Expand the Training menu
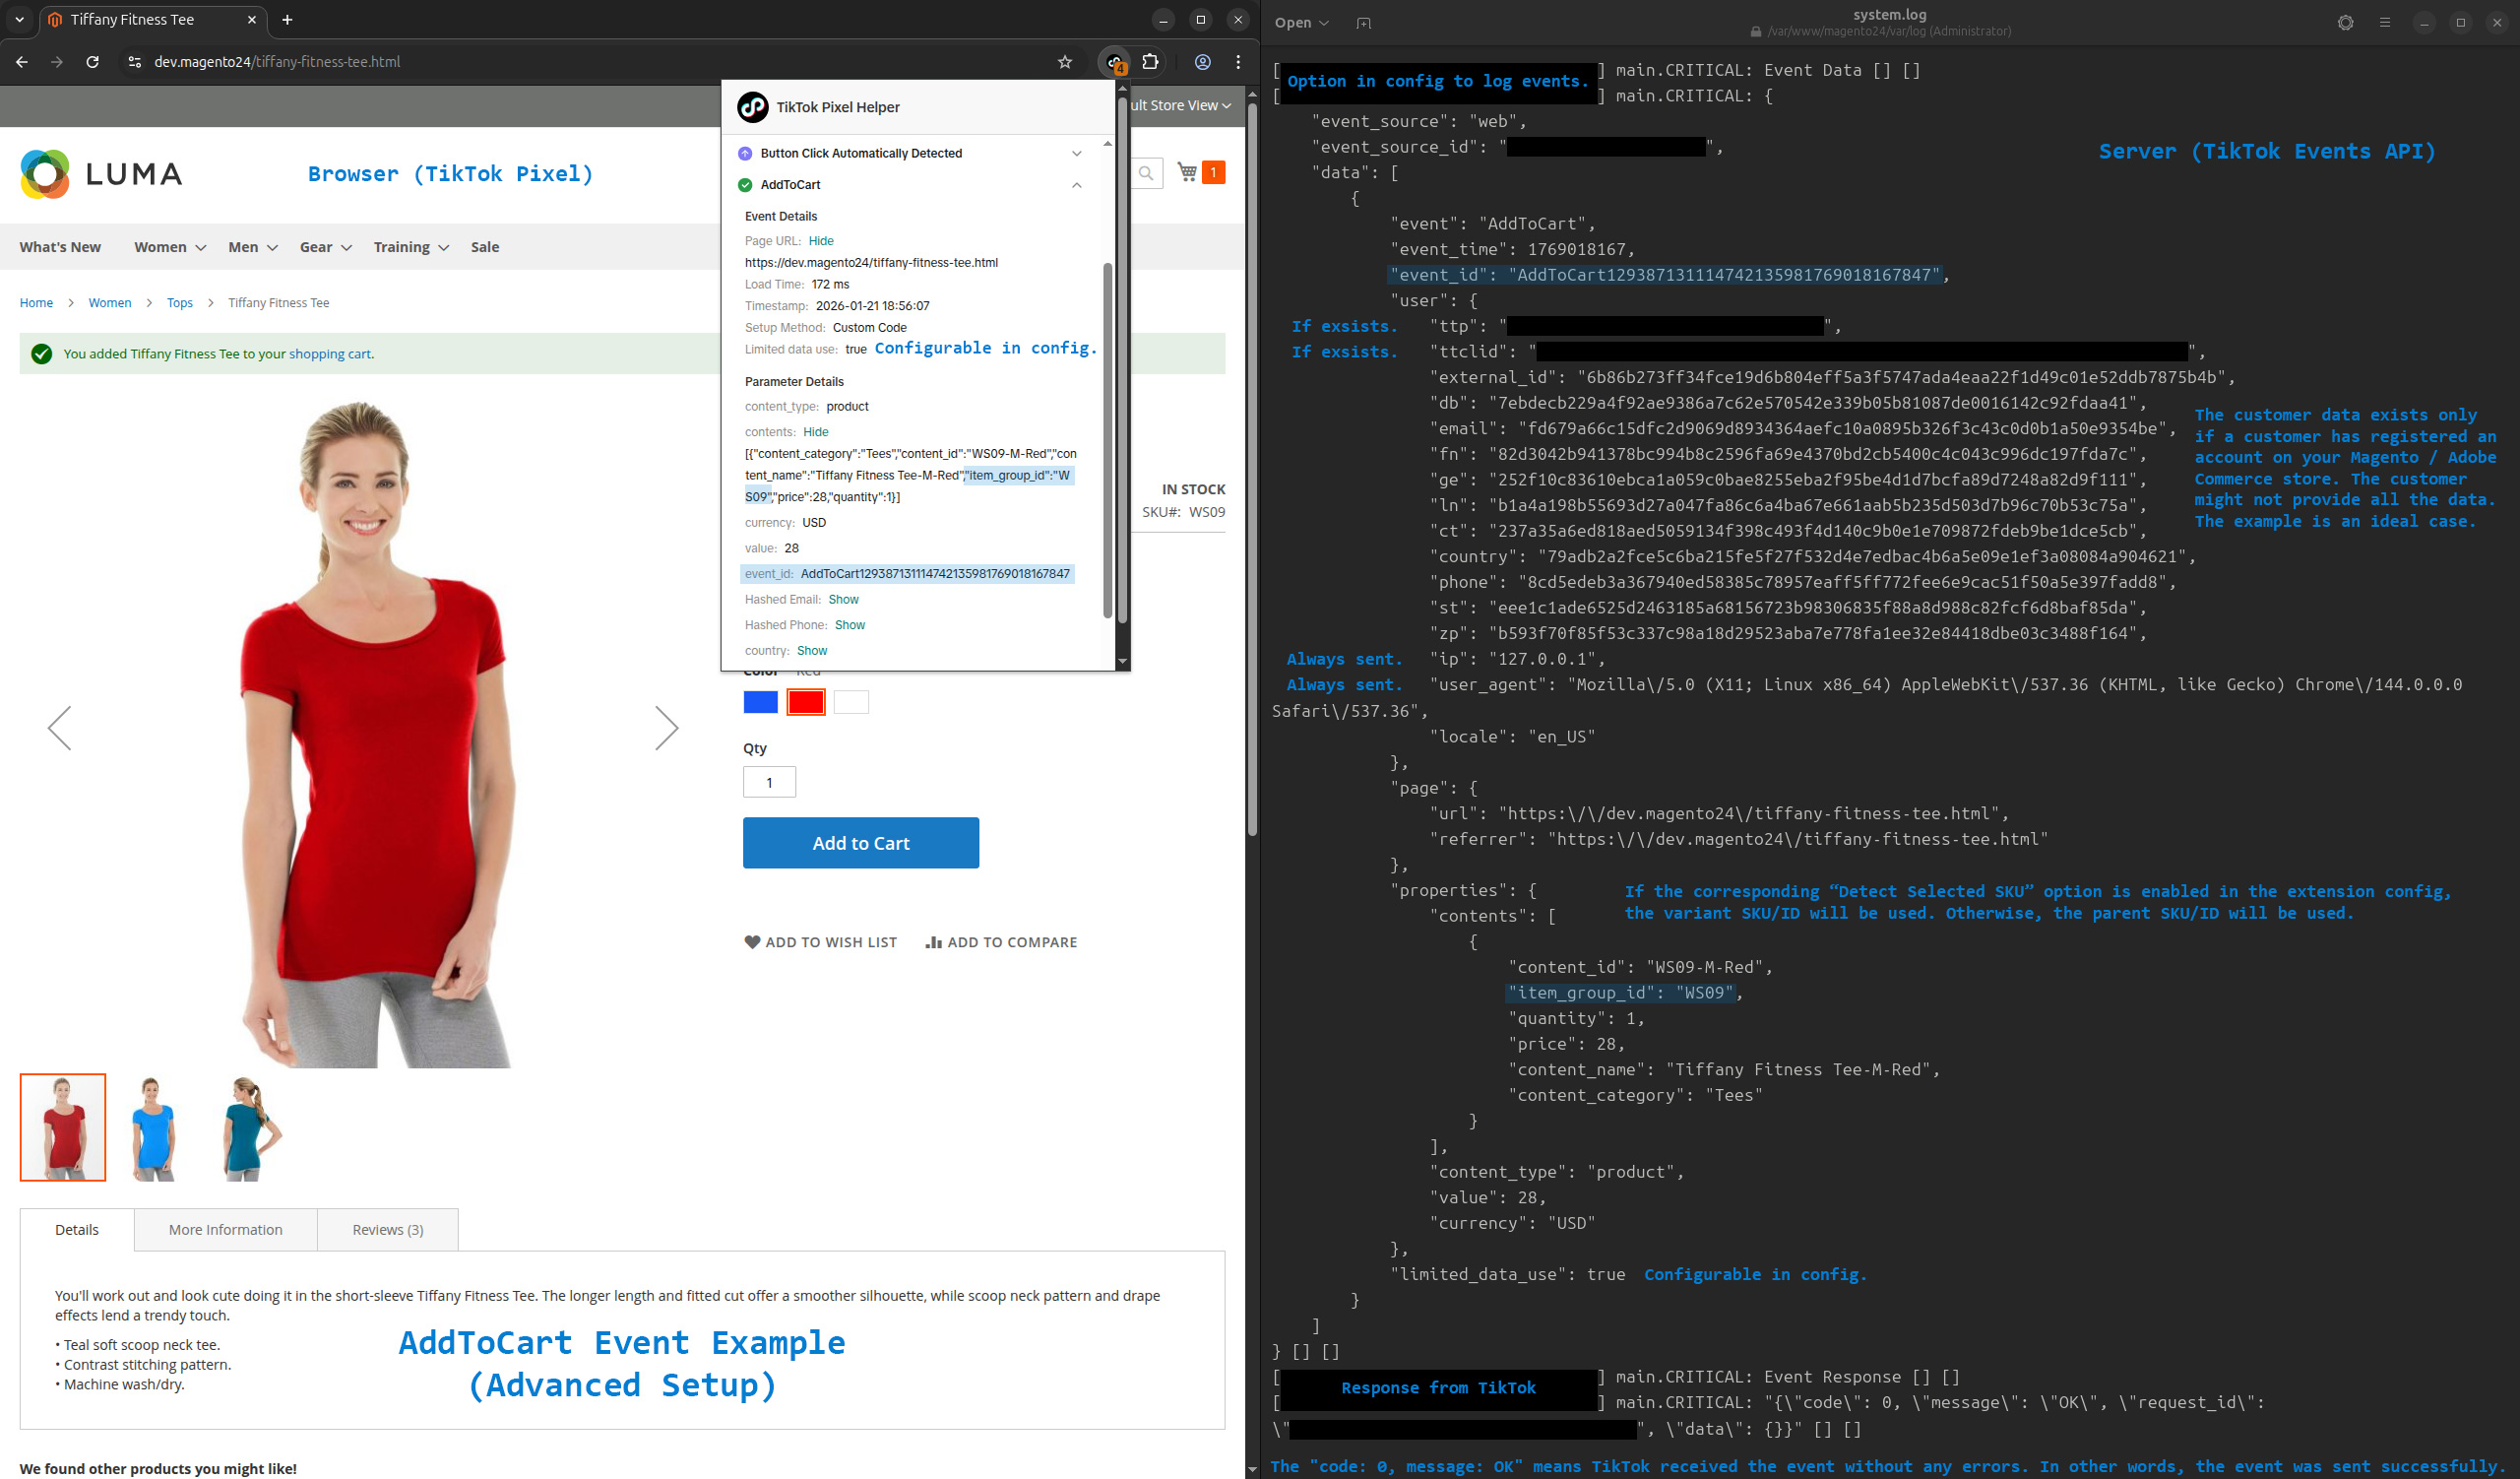The width and height of the screenshot is (2520, 1479). [x=411, y=247]
